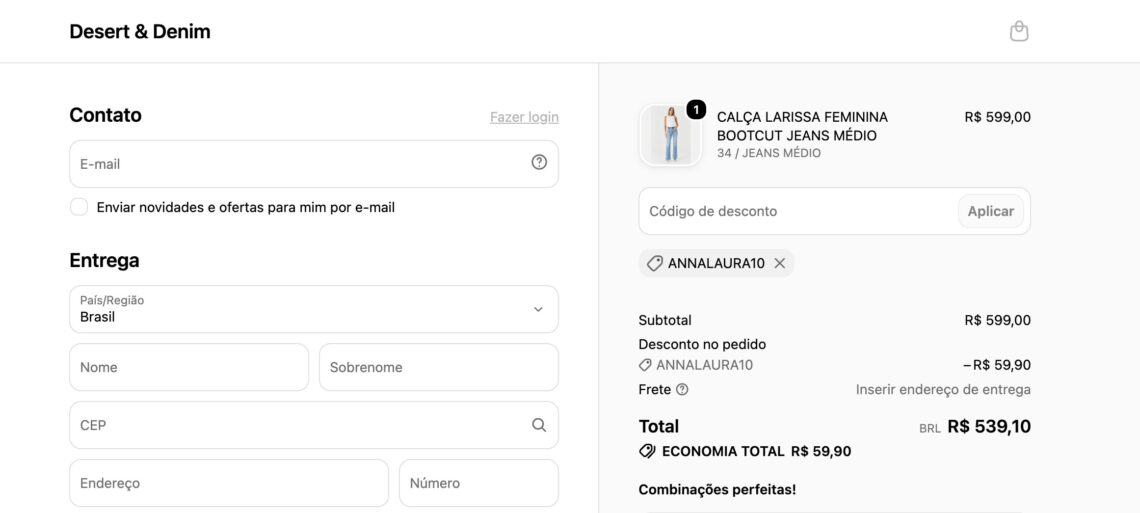Open the jeans product thumbnail
The image size is (1140, 513).
(x=670, y=135)
